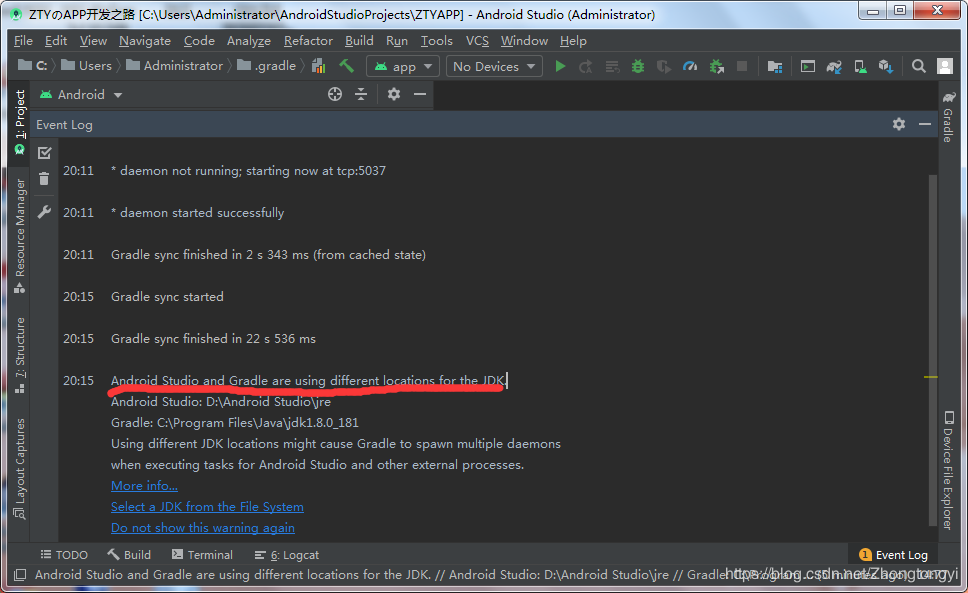Clear the event log with trash icon
Image resolution: width=968 pixels, height=593 pixels.
(44, 179)
